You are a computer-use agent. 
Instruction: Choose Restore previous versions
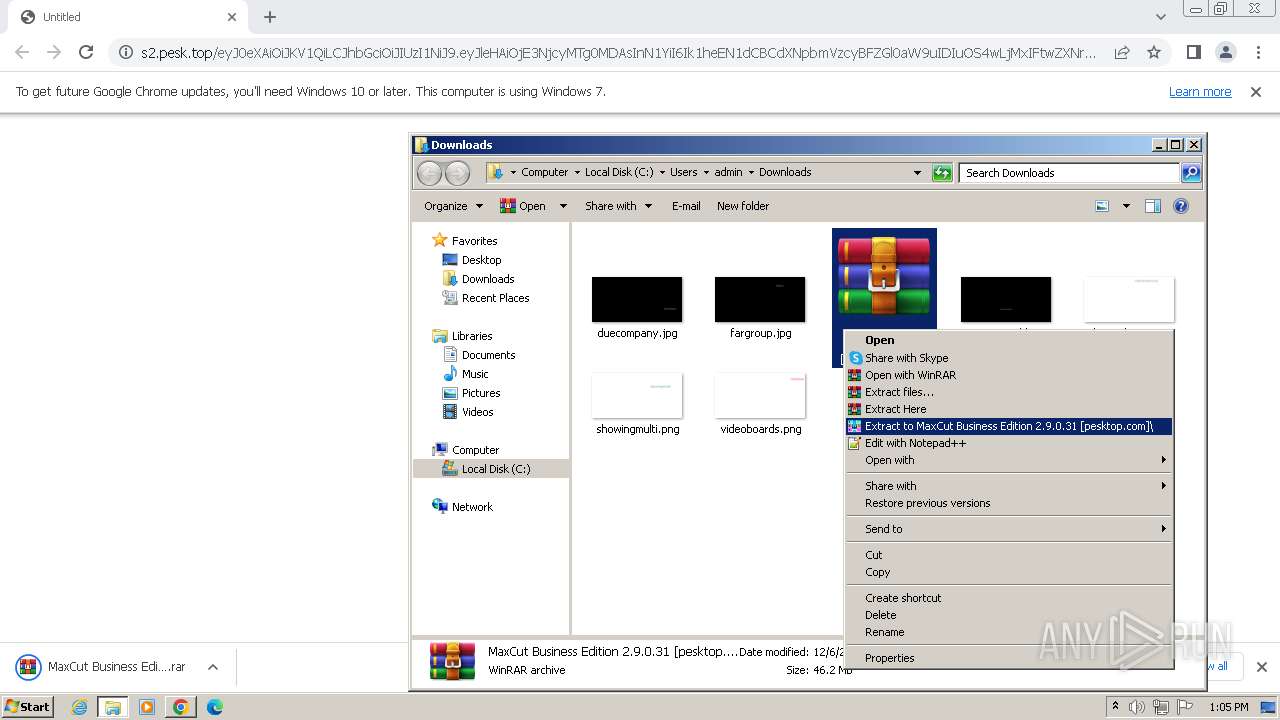1009,503
